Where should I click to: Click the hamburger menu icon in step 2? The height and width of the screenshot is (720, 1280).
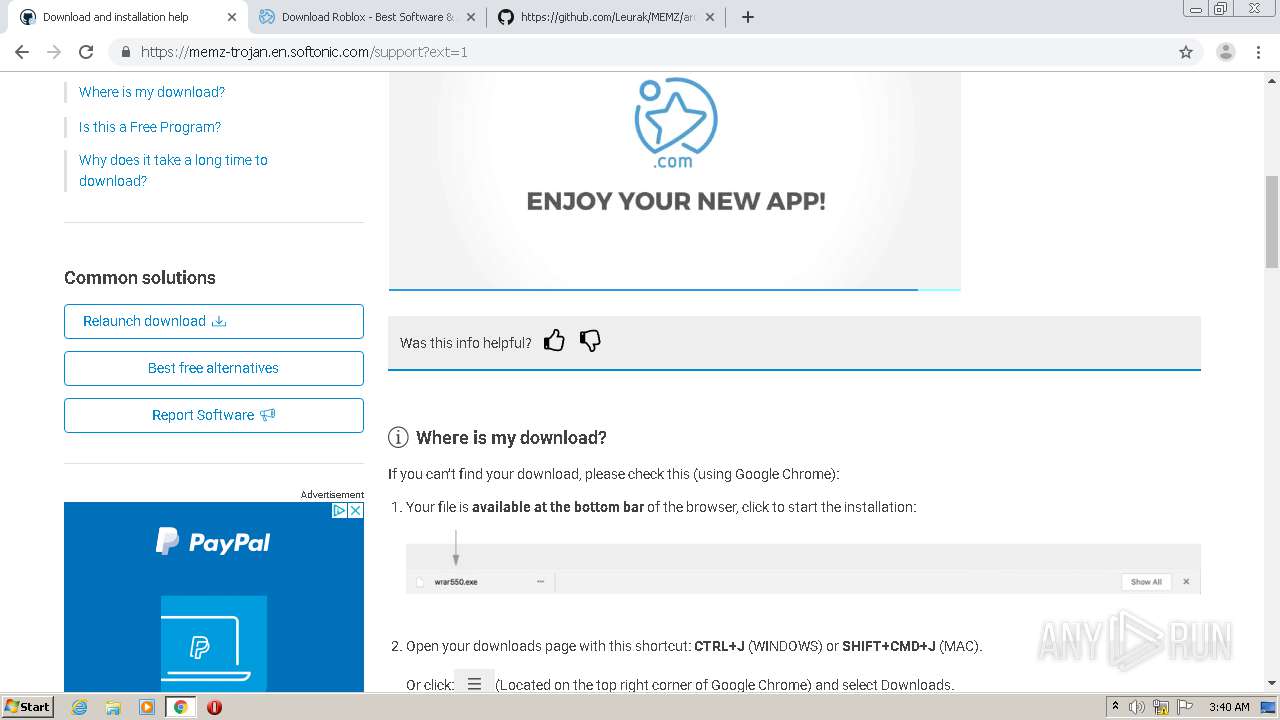coord(474,684)
